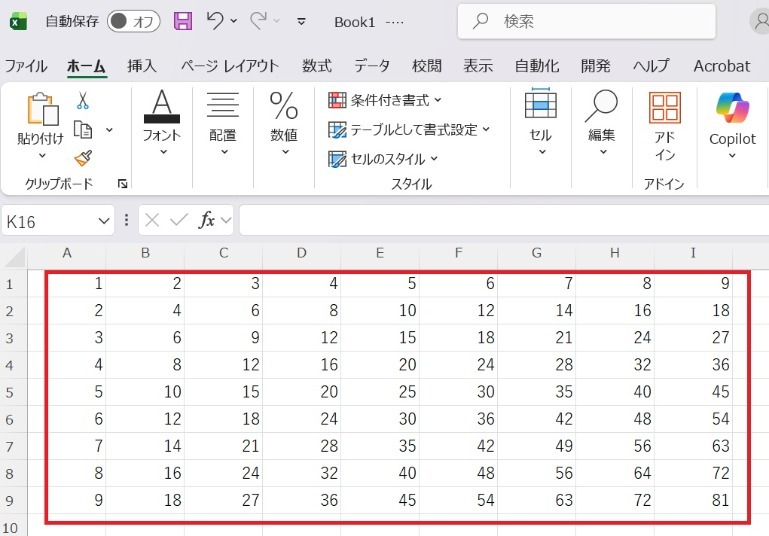Click the Name Box showing K16
769x536 pixels.
pos(49,221)
